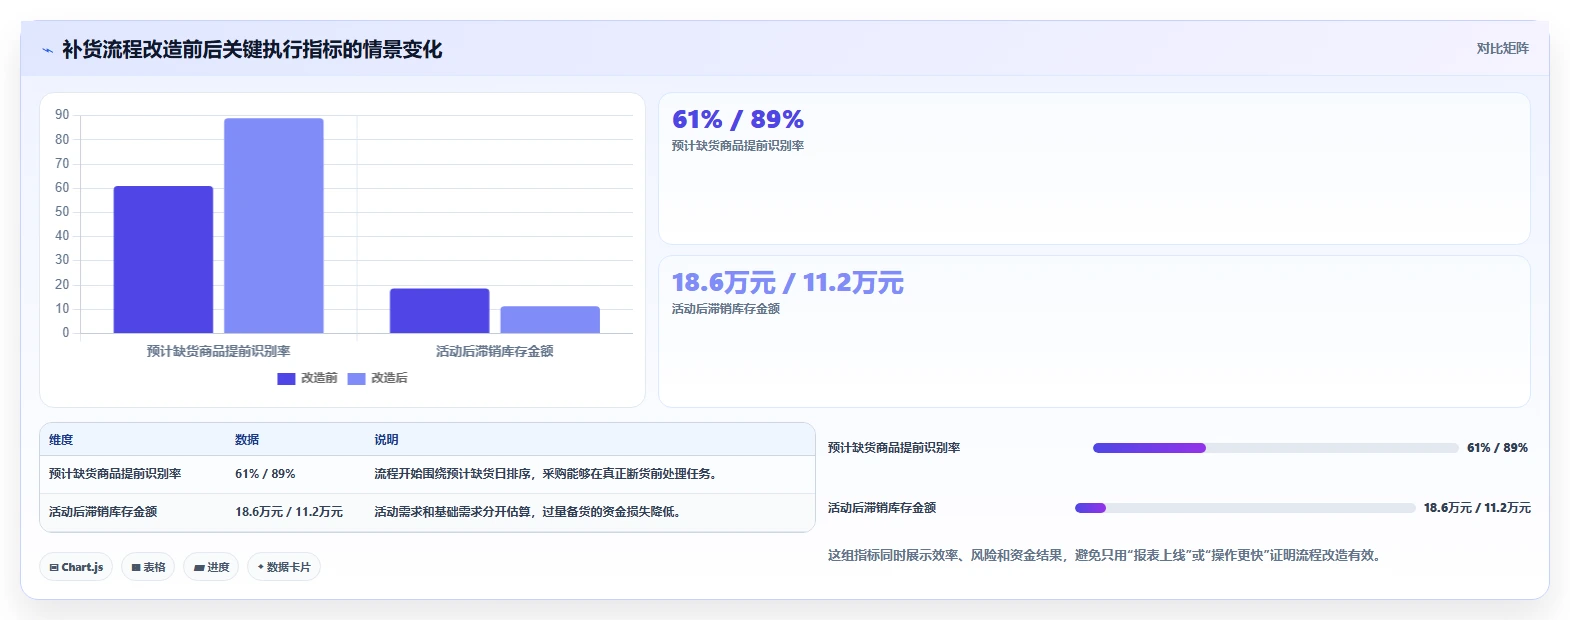Click the 改造前 bar for 活动后滞销库存金额
This screenshot has width=1570, height=620.
[439, 311]
